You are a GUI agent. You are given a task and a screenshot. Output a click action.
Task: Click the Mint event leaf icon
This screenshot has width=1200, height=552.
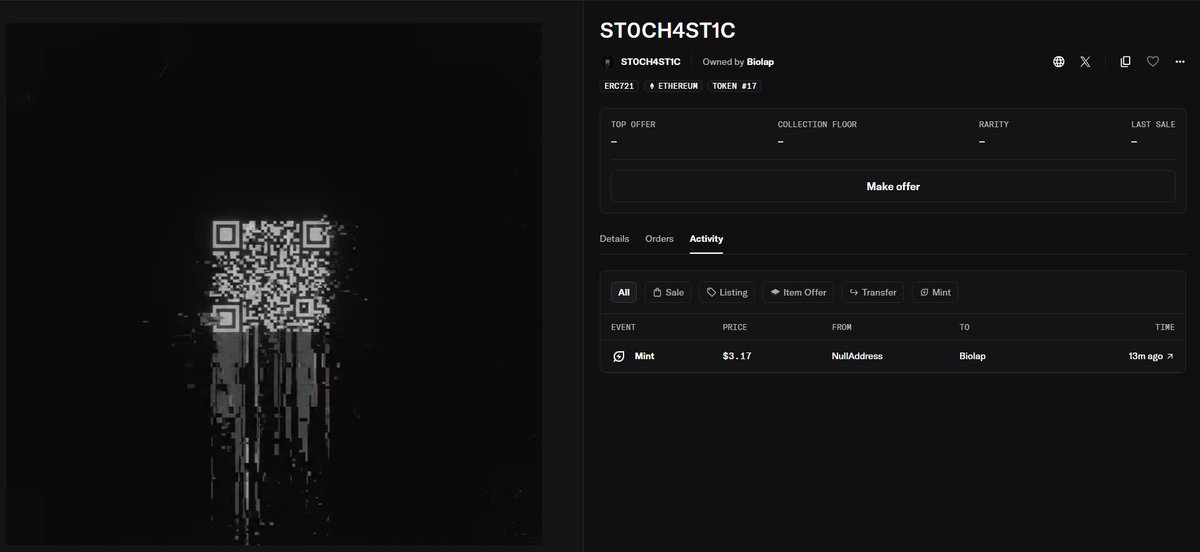(x=619, y=356)
